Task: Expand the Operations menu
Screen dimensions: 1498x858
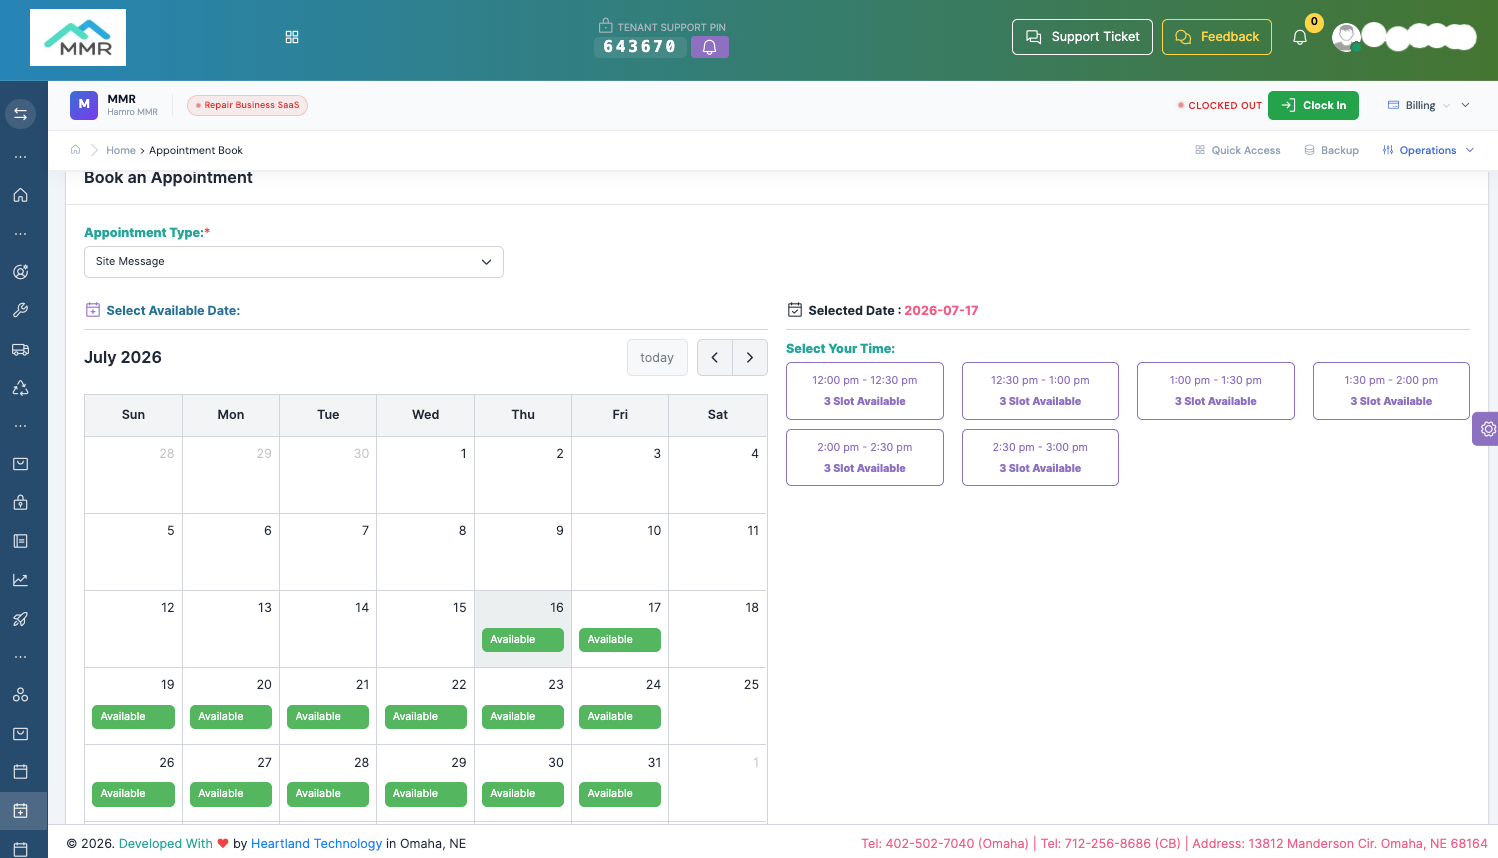Action: click(x=1428, y=150)
